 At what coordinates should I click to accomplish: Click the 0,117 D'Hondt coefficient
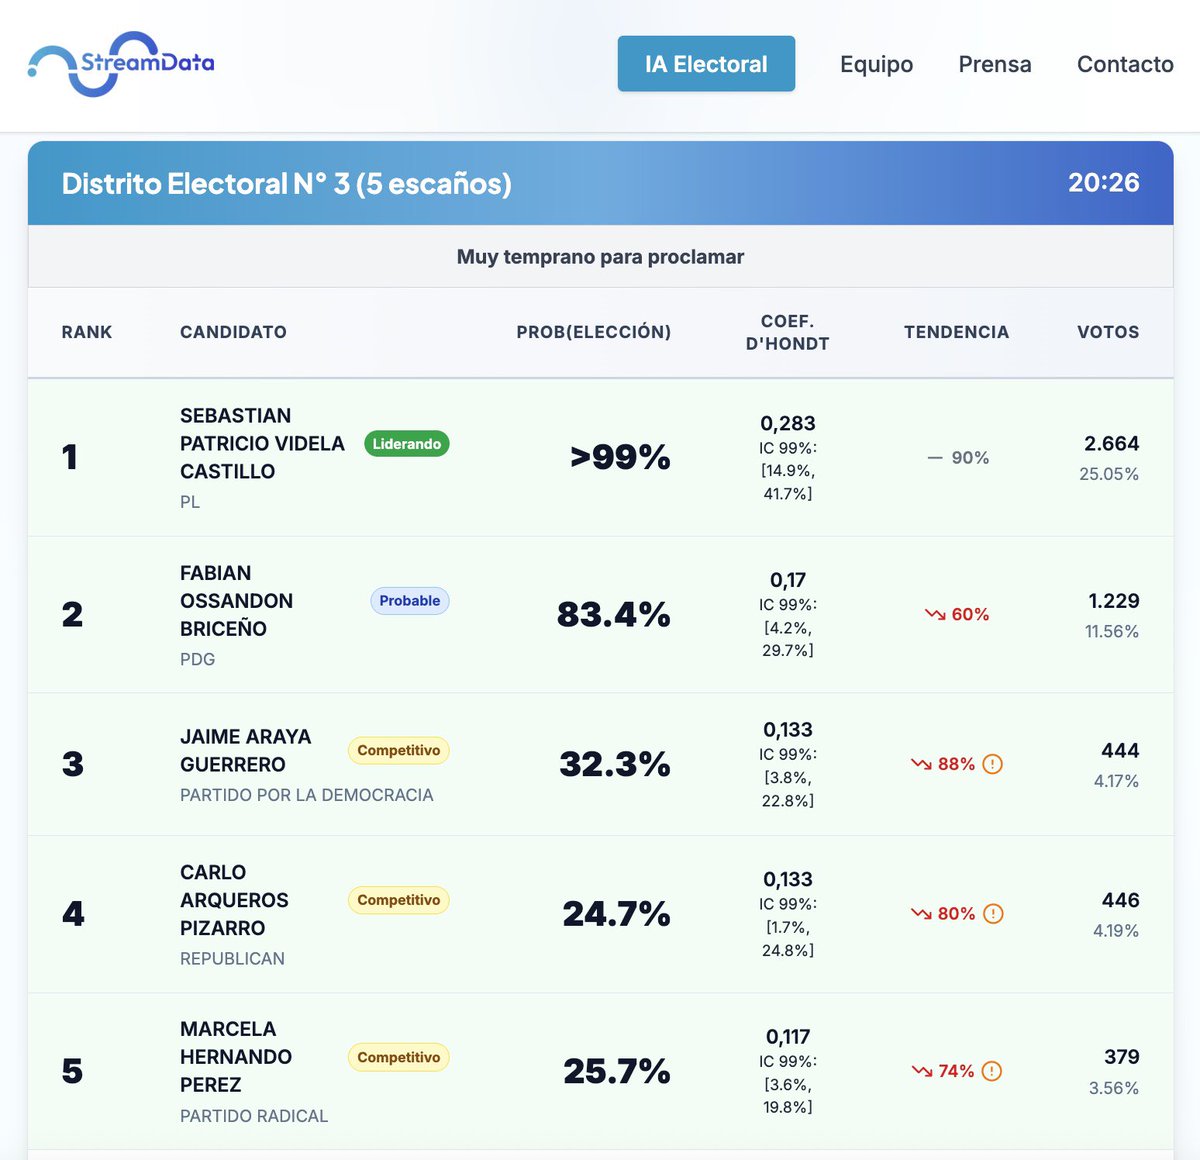(788, 1037)
